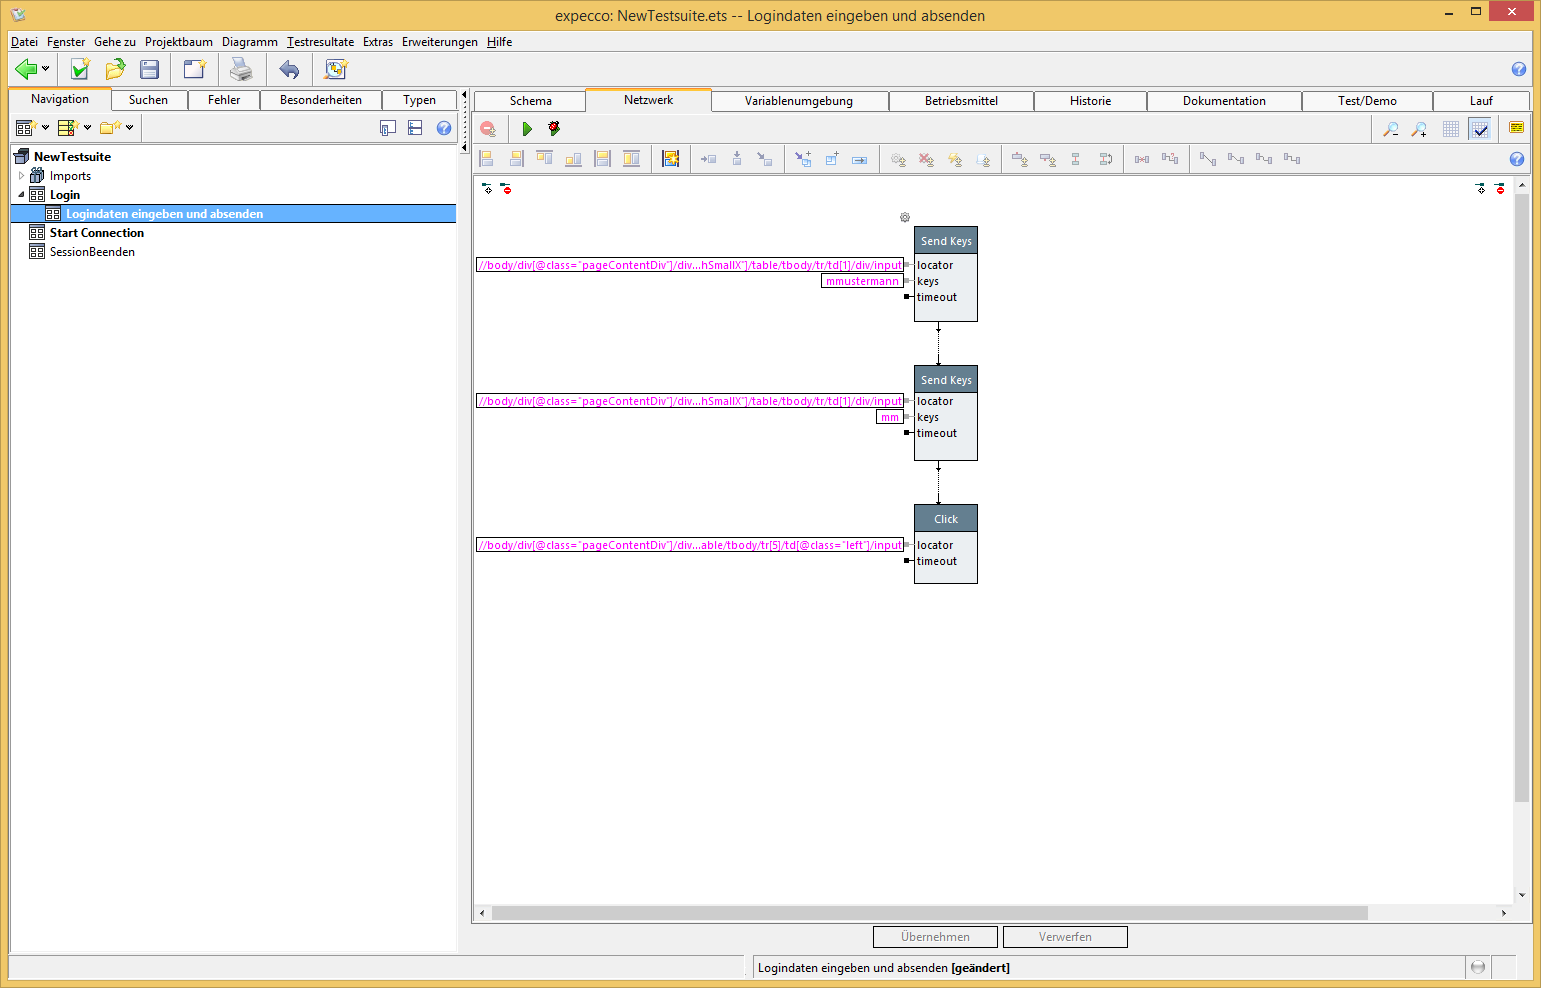This screenshot has width=1541, height=988.
Task: Open the Testresultate menu
Action: click(x=320, y=42)
